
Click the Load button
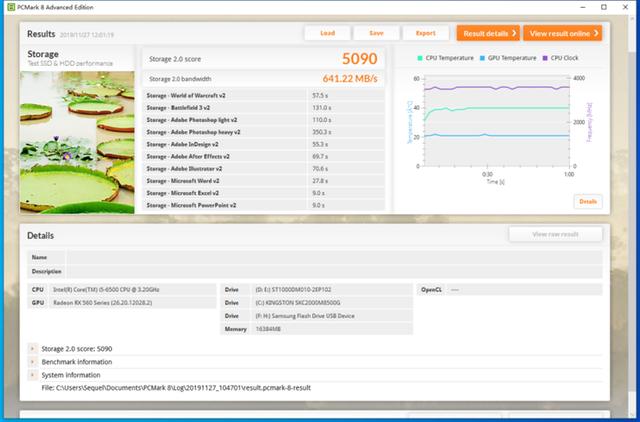point(327,33)
